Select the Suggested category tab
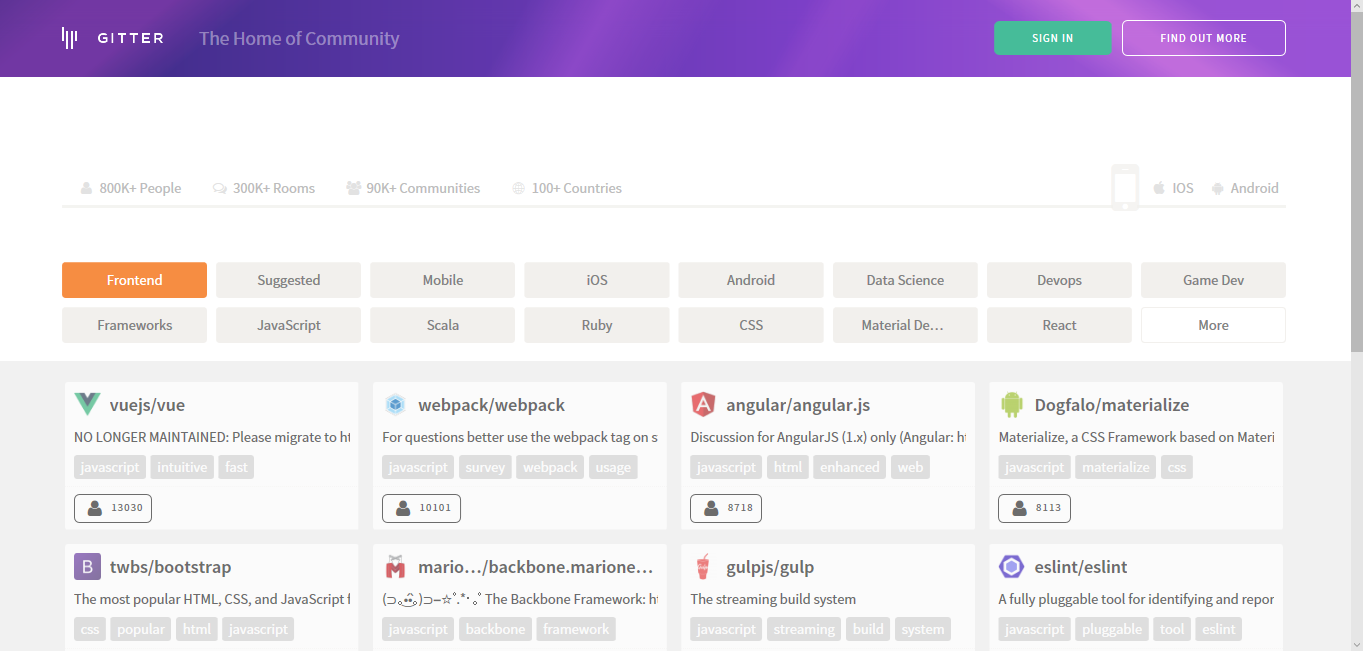The height and width of the screenshot is (651, 1363). click(288, 280)
